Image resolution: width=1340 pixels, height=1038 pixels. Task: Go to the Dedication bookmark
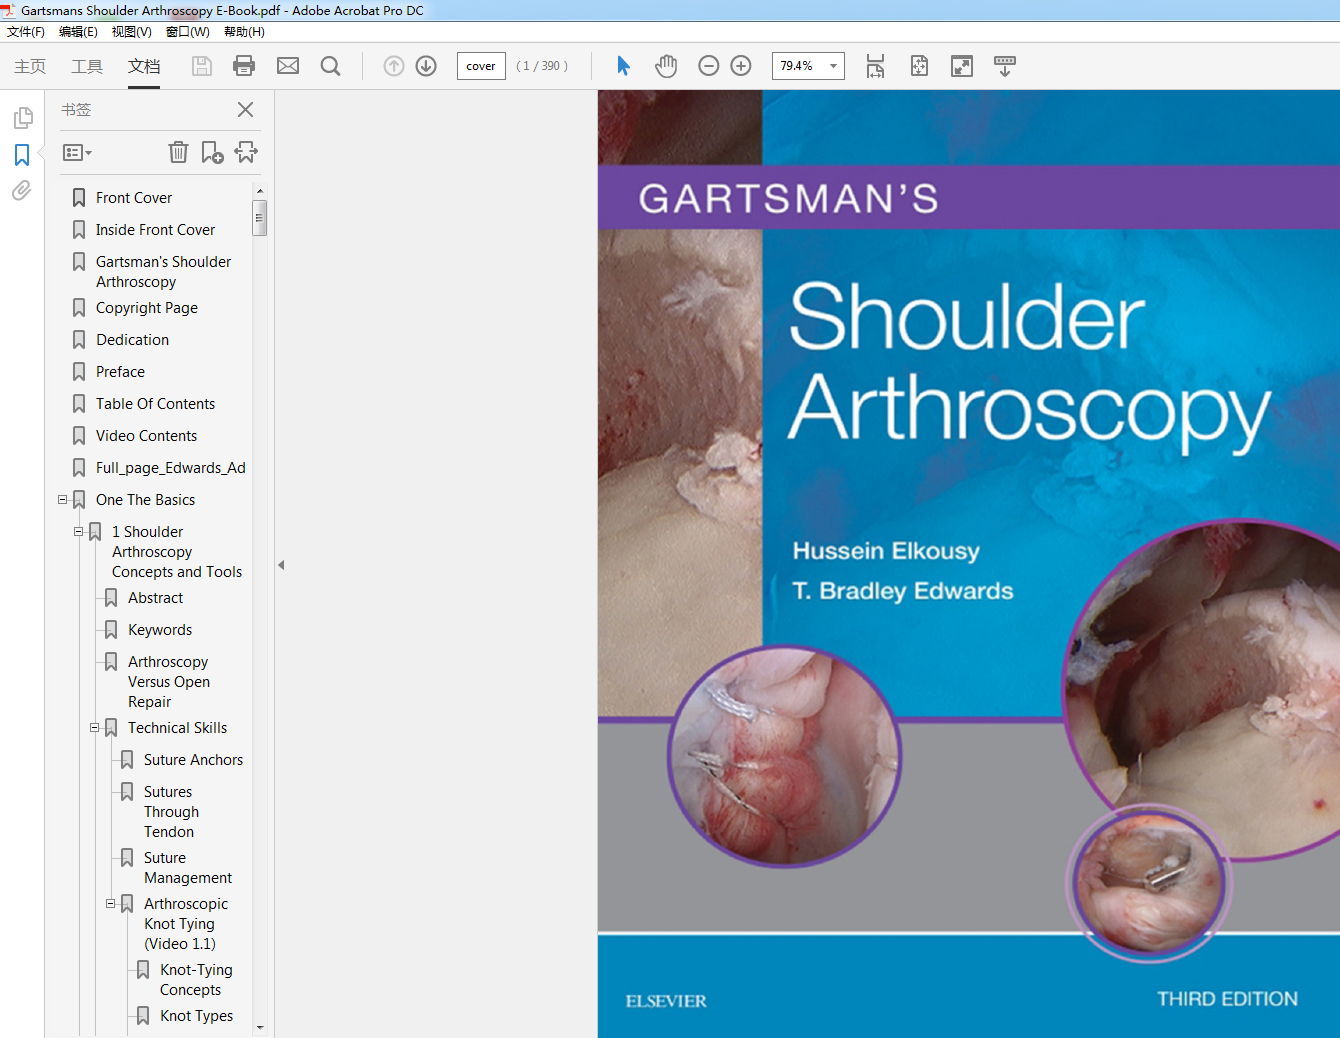point(132,340)
